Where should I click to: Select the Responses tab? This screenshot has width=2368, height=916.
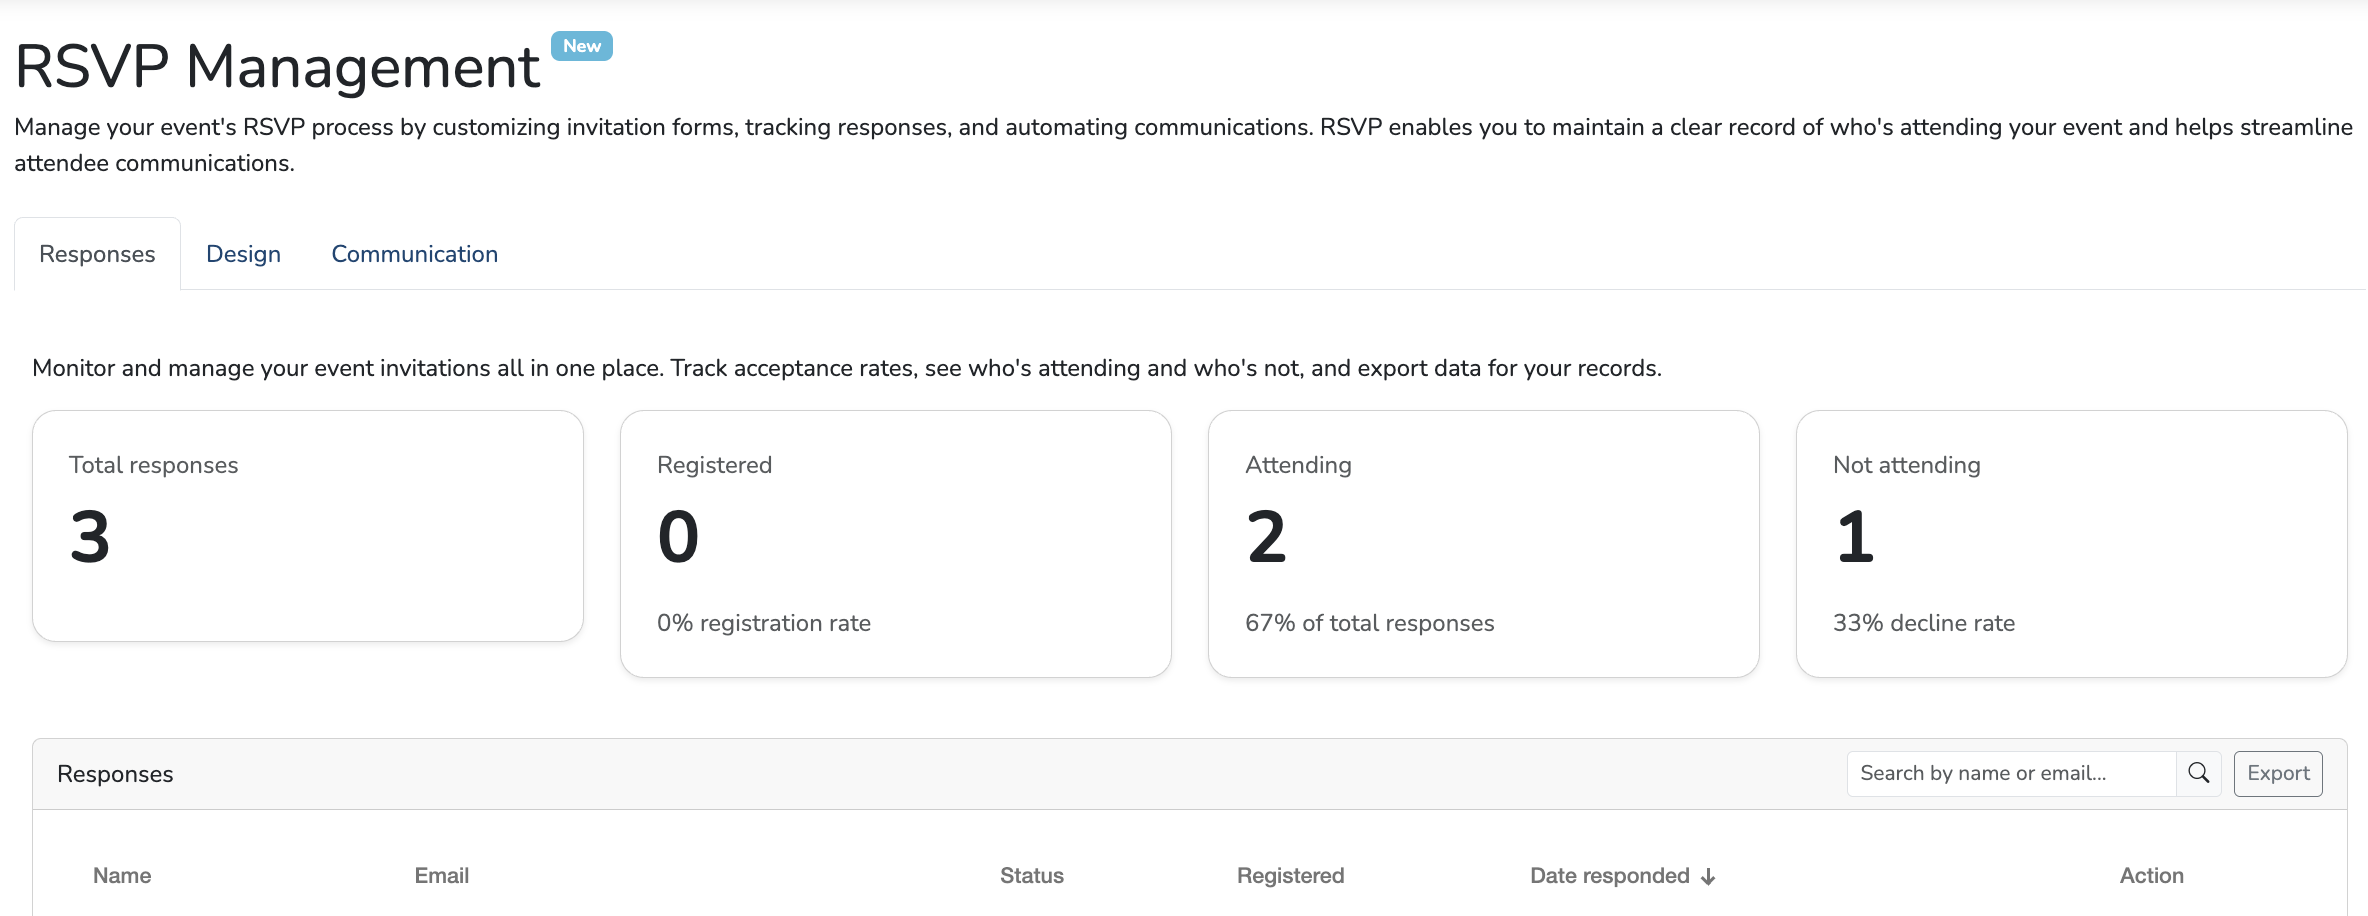point(97,254)
